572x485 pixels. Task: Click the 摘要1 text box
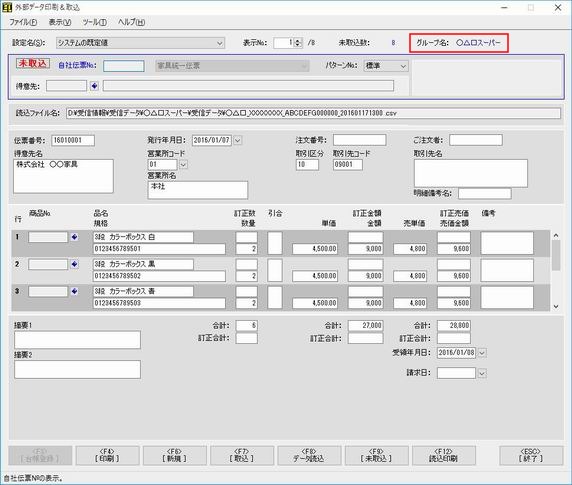(x=77, y=340)
